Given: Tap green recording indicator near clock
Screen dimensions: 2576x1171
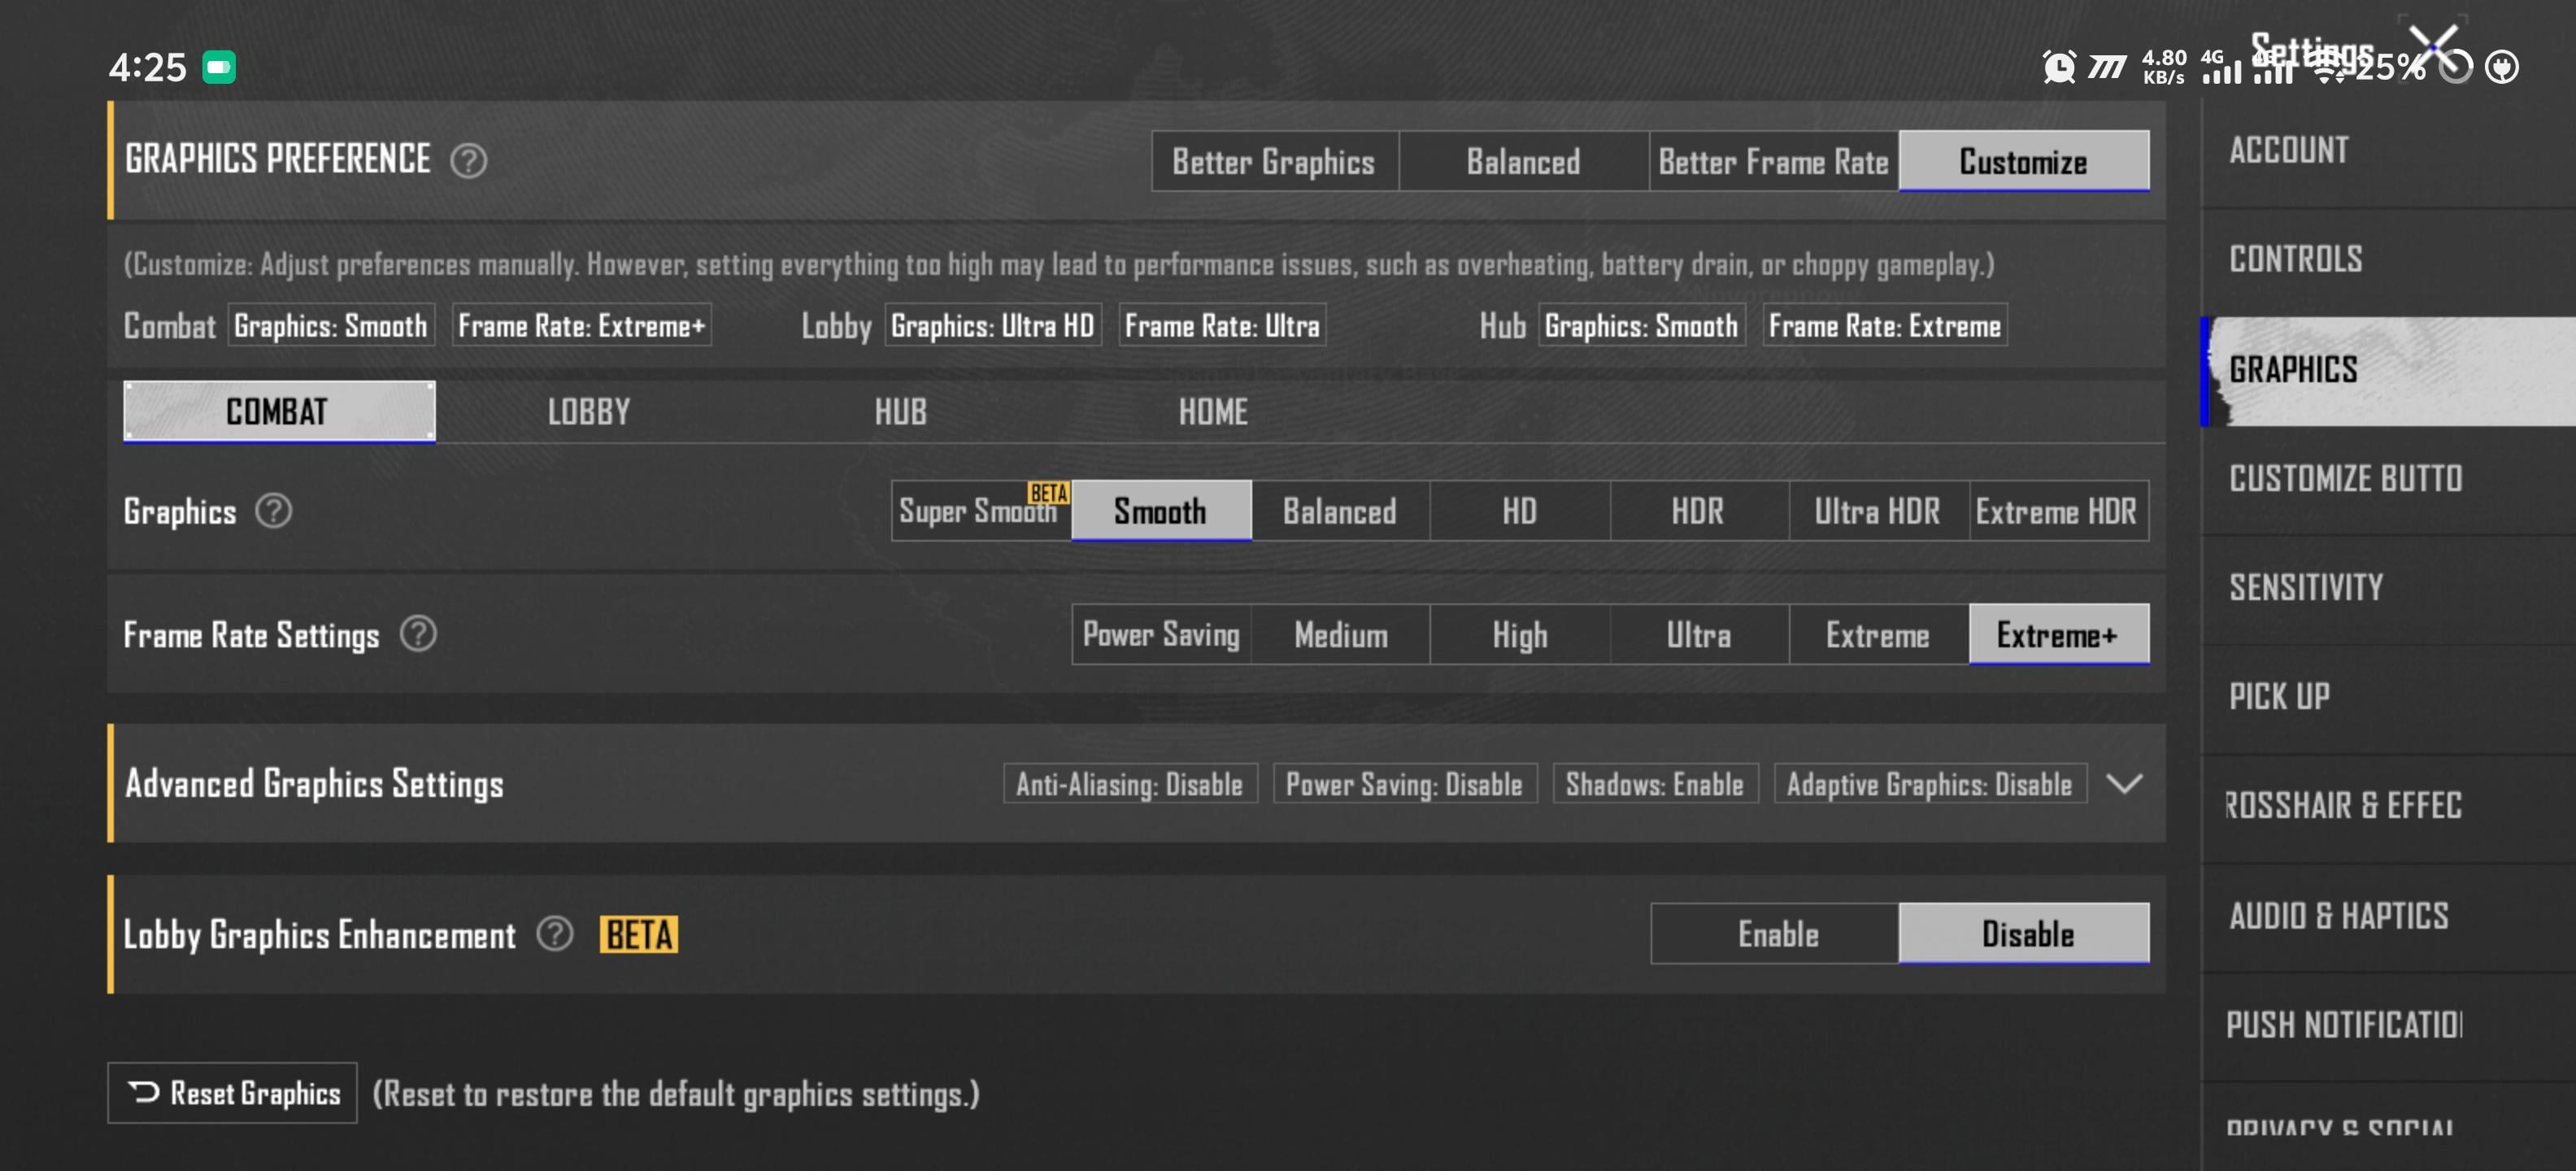Looking at the screenshot, I should point(219,67).
